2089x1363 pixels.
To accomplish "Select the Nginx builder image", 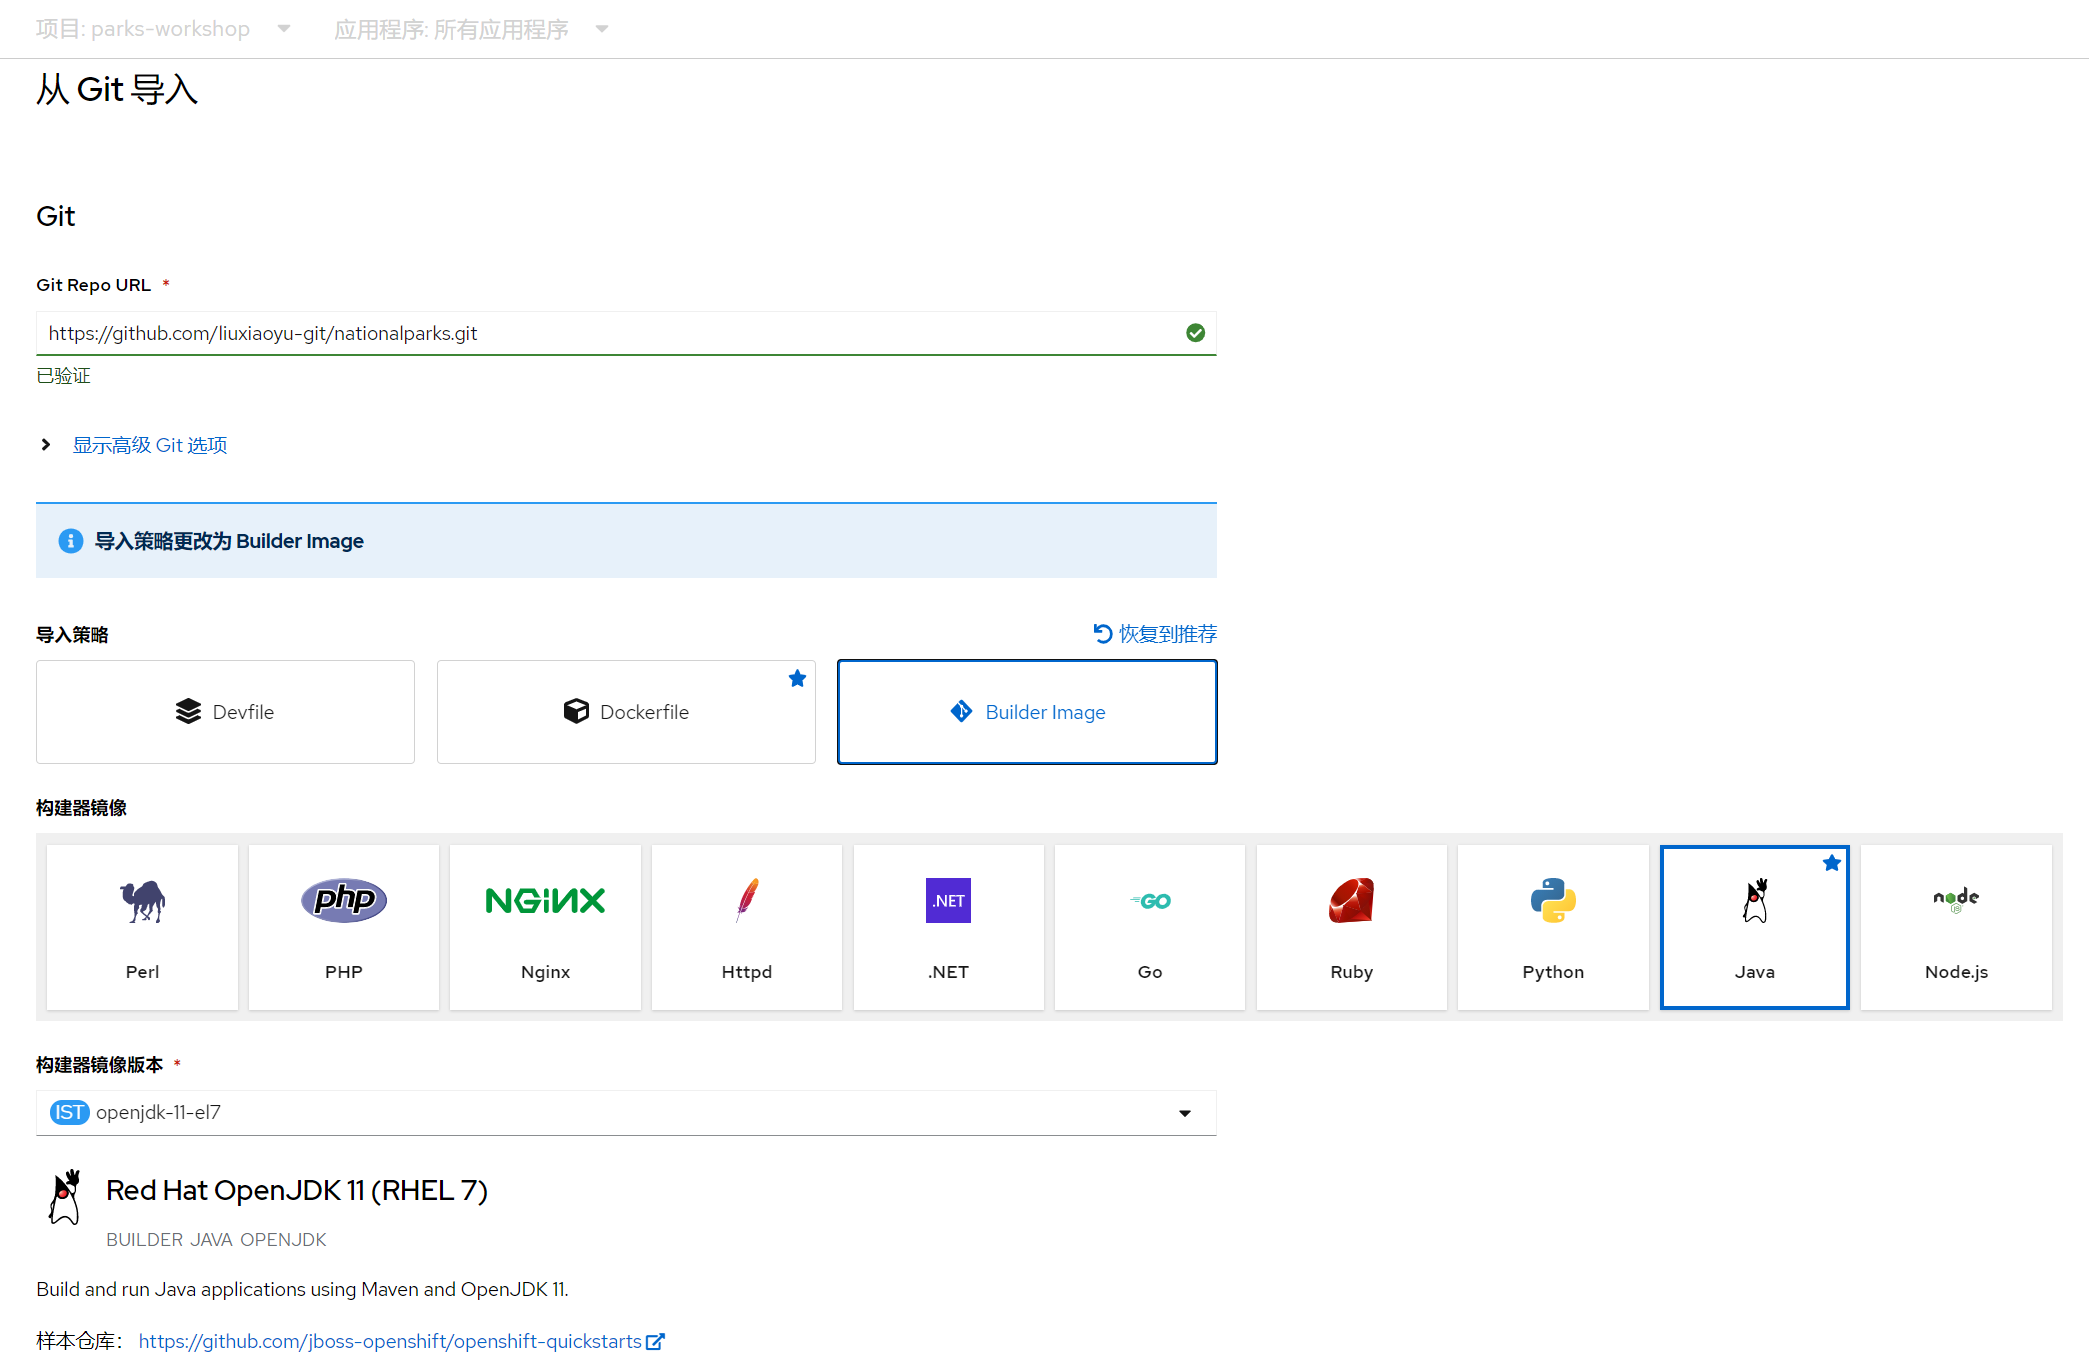I will click(545, 927).
